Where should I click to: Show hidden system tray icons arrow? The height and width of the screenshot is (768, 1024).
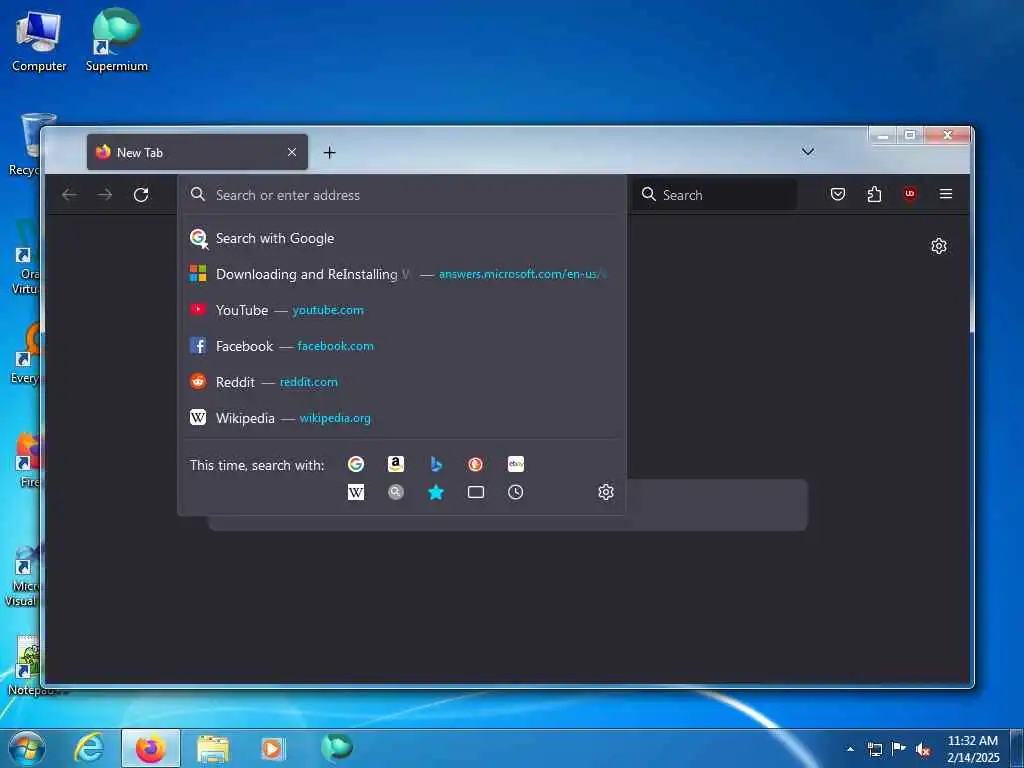pos(850,749)
